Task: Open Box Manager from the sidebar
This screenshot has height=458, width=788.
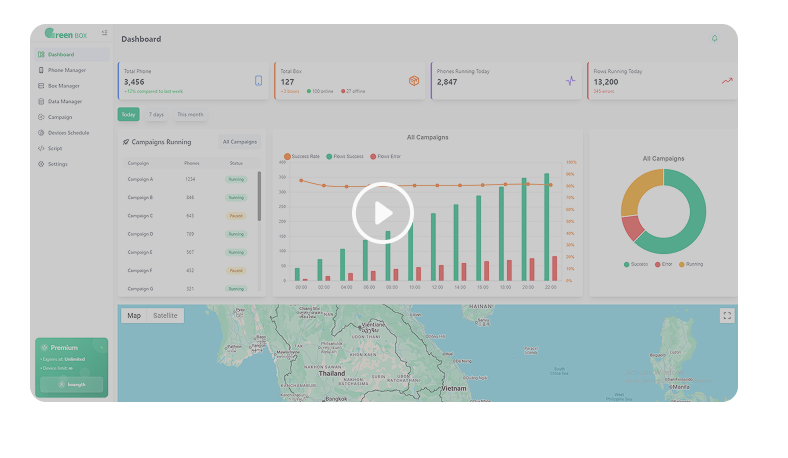Action: [x=63, y=86]
